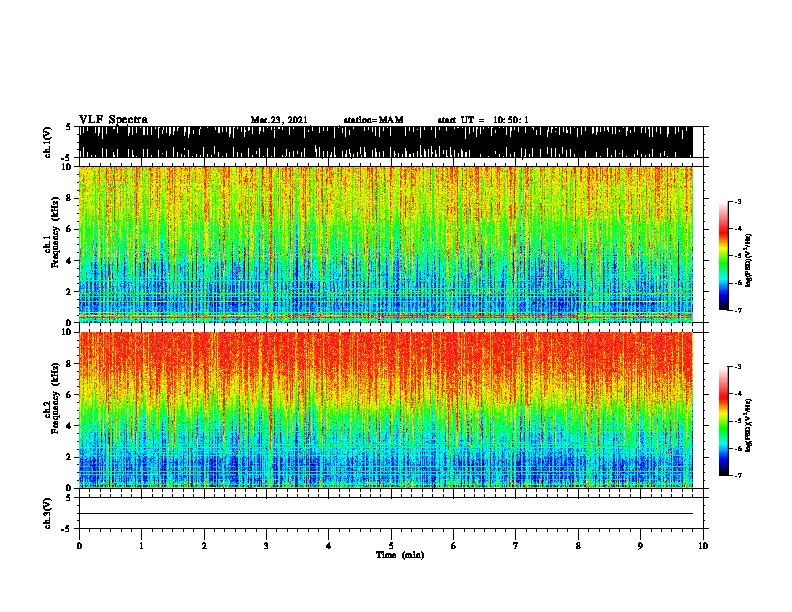The height and width of the screenshot is (612, 792).
Task: Click the ch.1 color bar units label
Action: [x=748, y=260]
